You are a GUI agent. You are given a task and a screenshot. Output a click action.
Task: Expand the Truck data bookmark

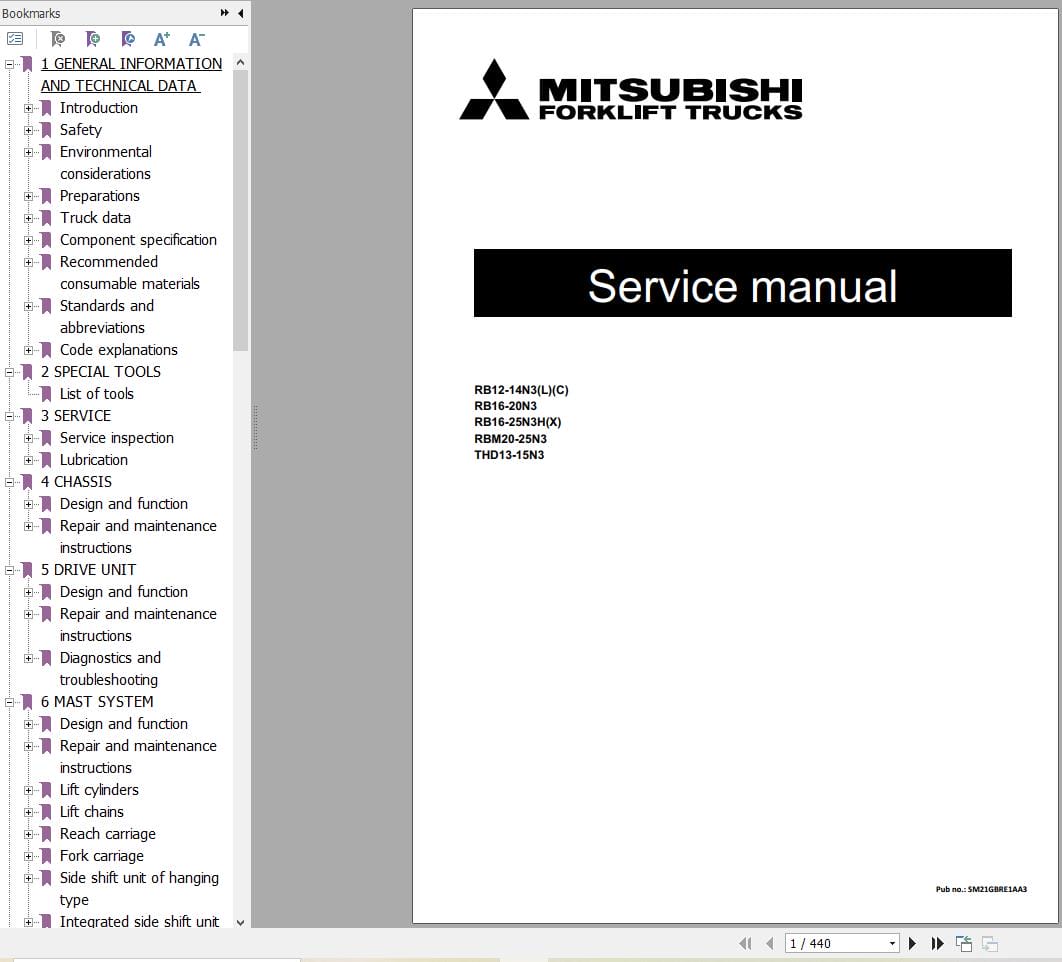click(28, 218)
